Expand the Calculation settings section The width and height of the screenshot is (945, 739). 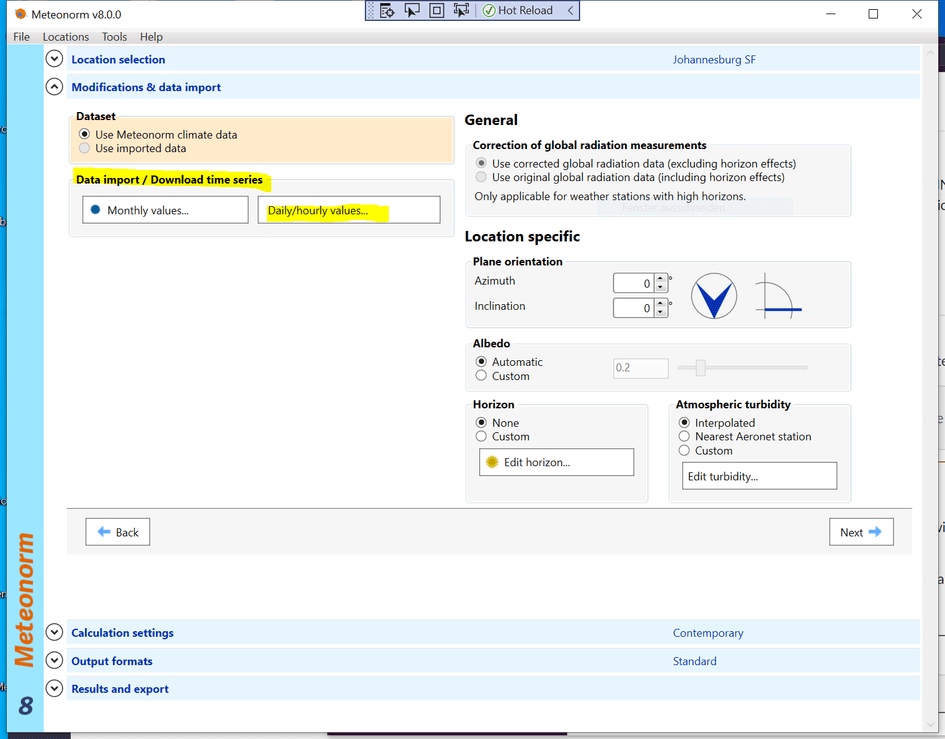click(x=54, y=632)
